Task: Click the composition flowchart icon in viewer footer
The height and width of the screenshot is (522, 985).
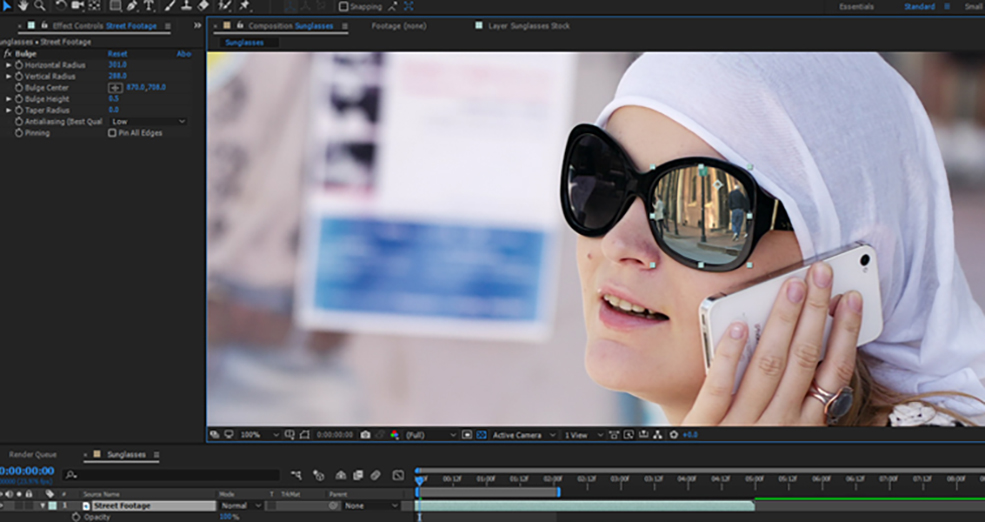Action: tap(658, 435)
